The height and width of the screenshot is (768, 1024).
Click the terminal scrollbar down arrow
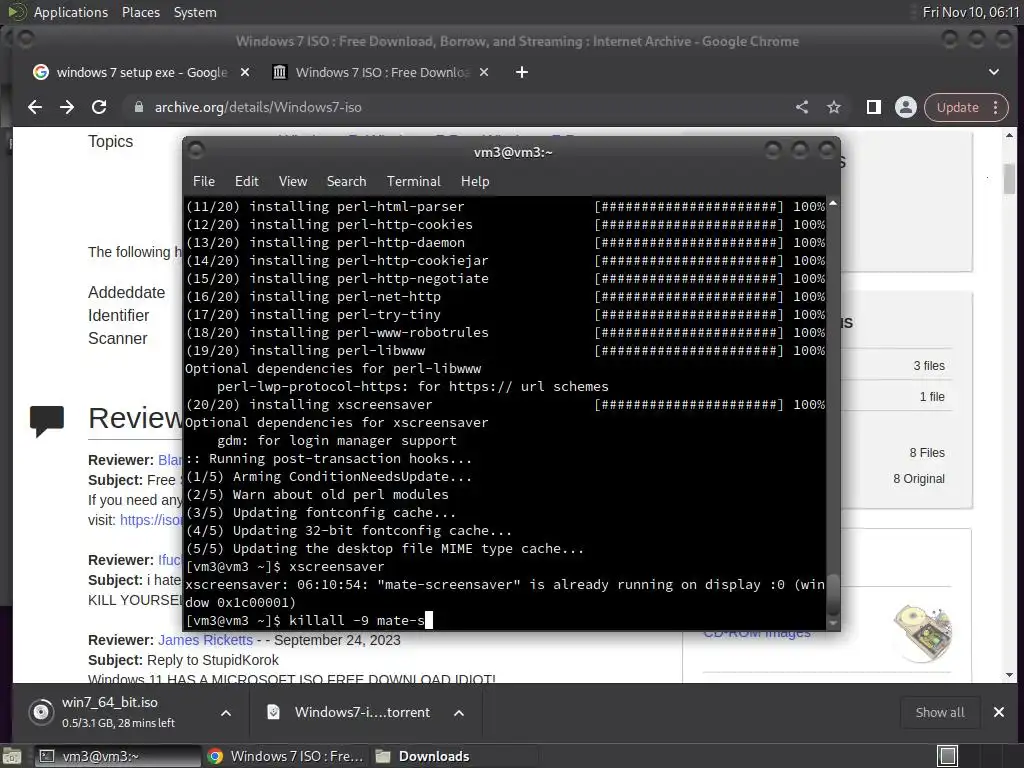point(833,624)
